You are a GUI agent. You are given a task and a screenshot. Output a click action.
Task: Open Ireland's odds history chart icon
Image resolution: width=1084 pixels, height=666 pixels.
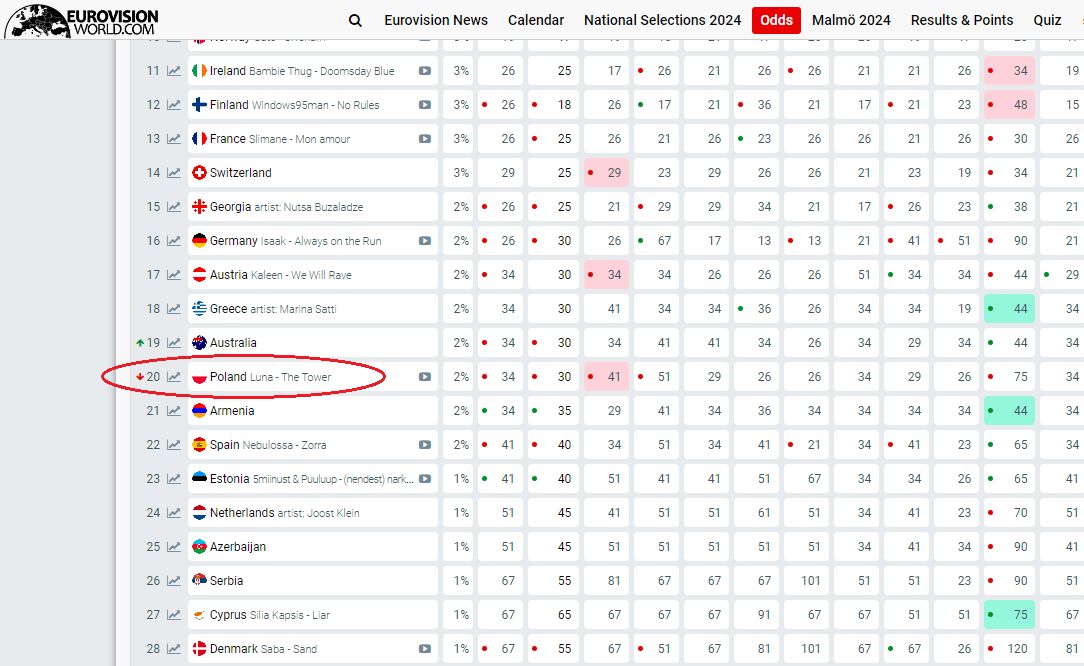point(174,71)
